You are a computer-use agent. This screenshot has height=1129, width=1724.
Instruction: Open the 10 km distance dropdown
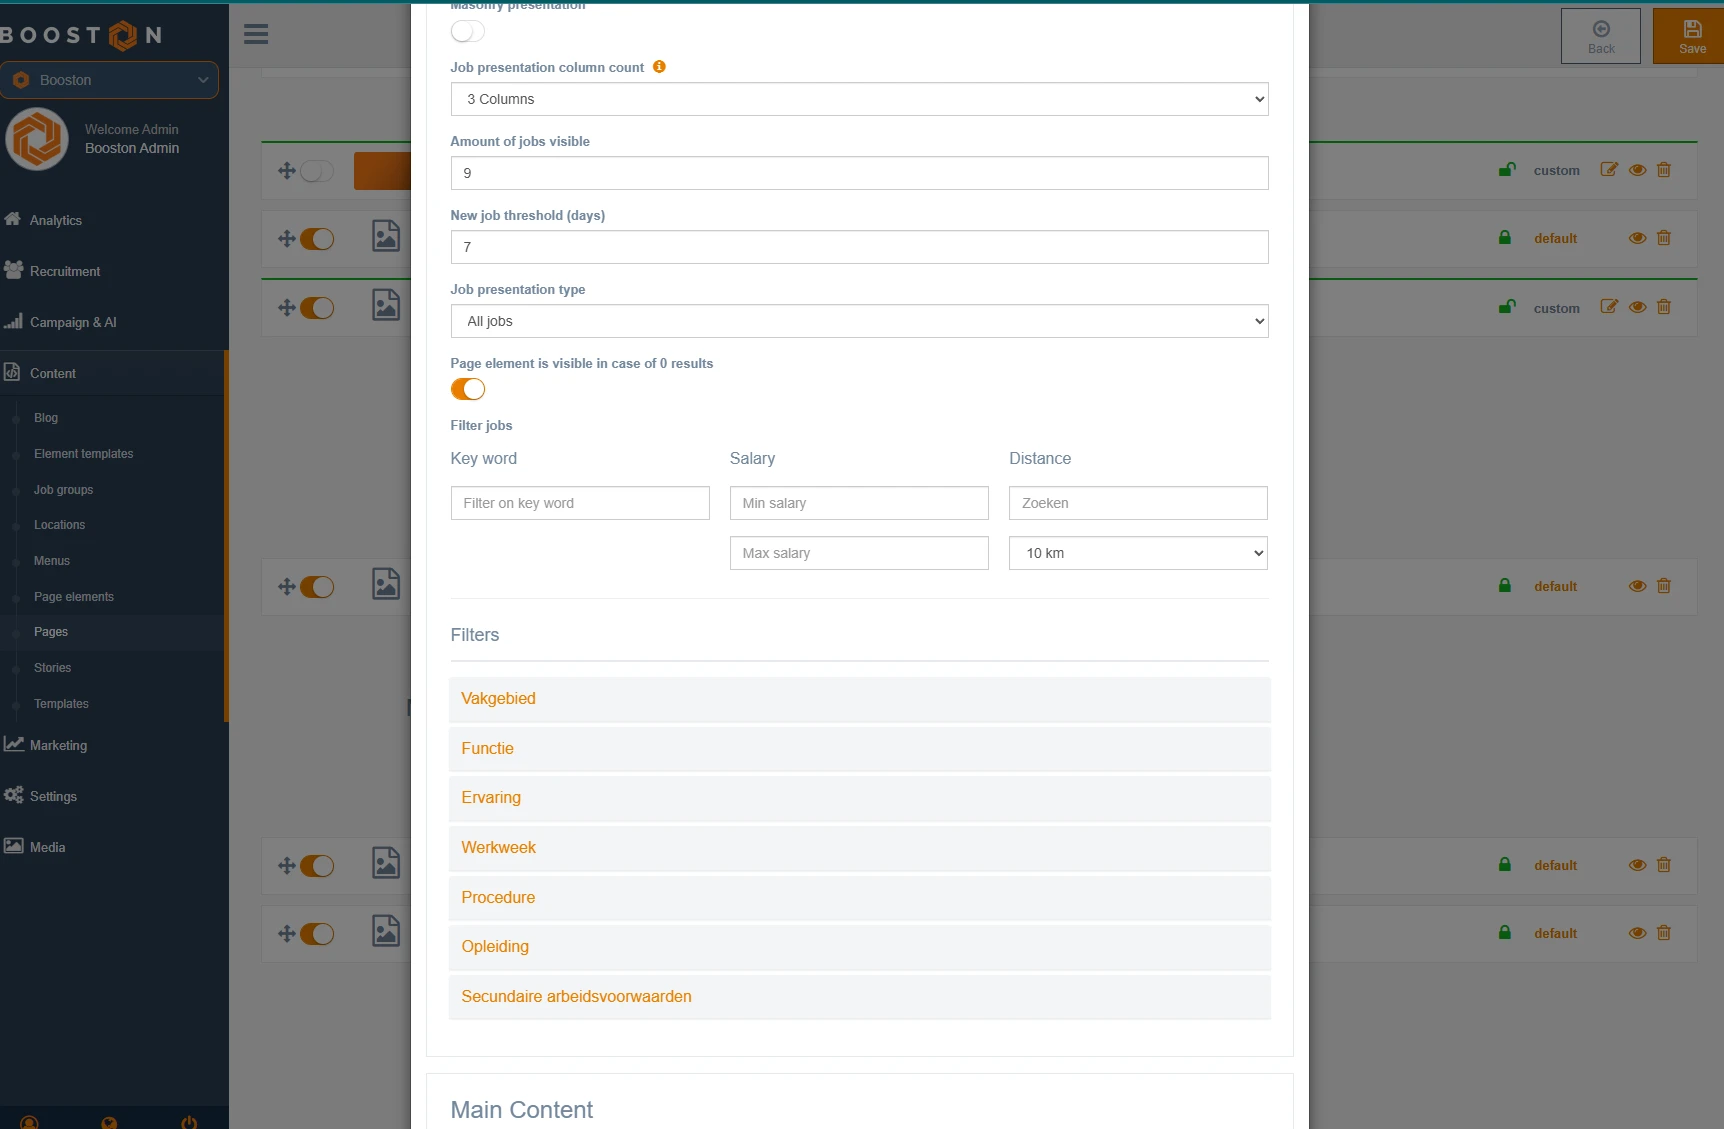(1138, 553)
